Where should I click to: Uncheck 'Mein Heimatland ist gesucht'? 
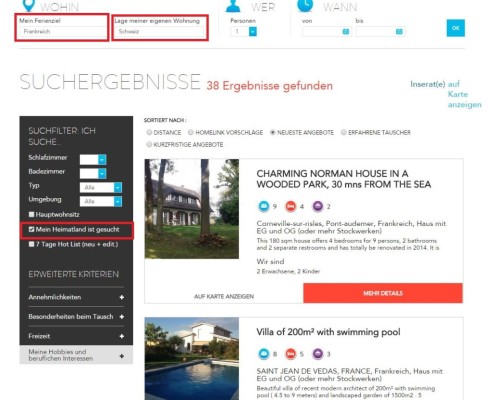(31, 229)
